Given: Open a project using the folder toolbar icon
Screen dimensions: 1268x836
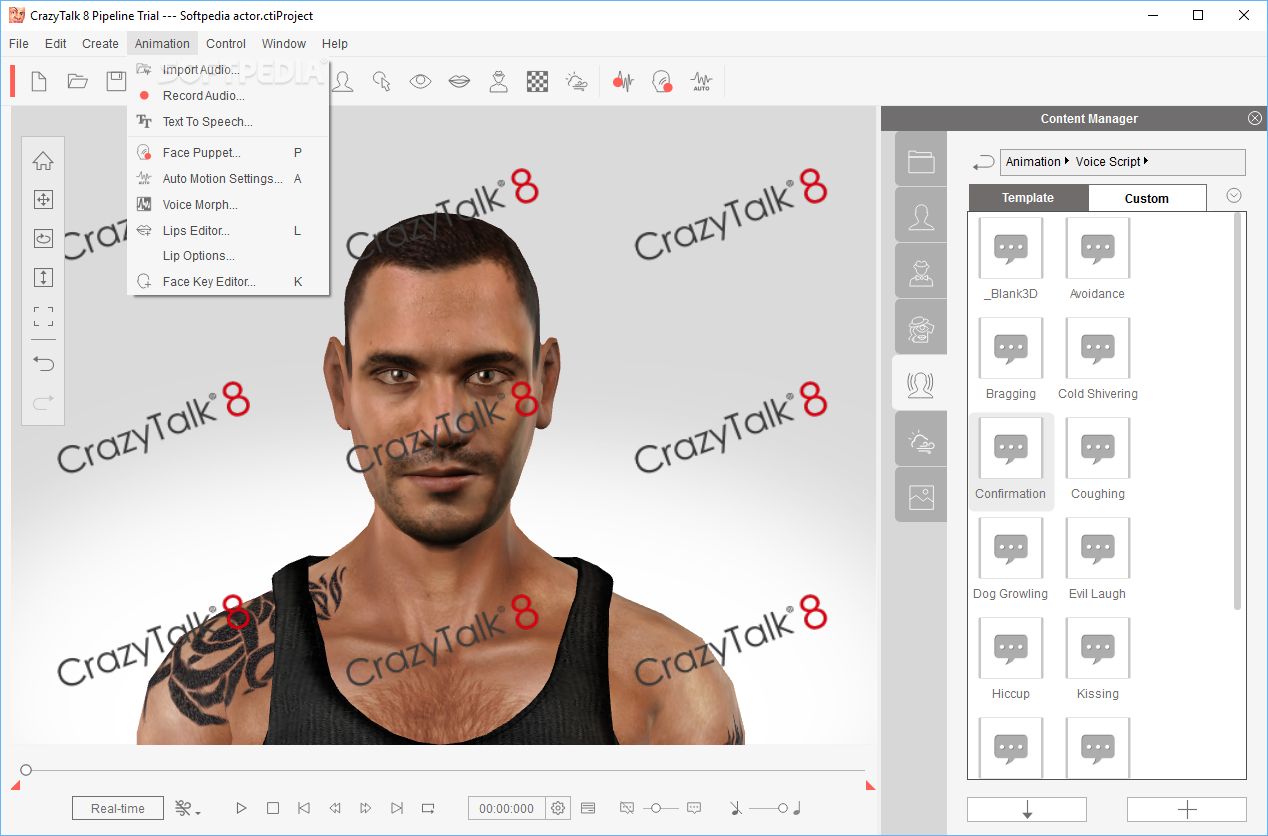Looking at the screenshot, I should click(78, 82).
